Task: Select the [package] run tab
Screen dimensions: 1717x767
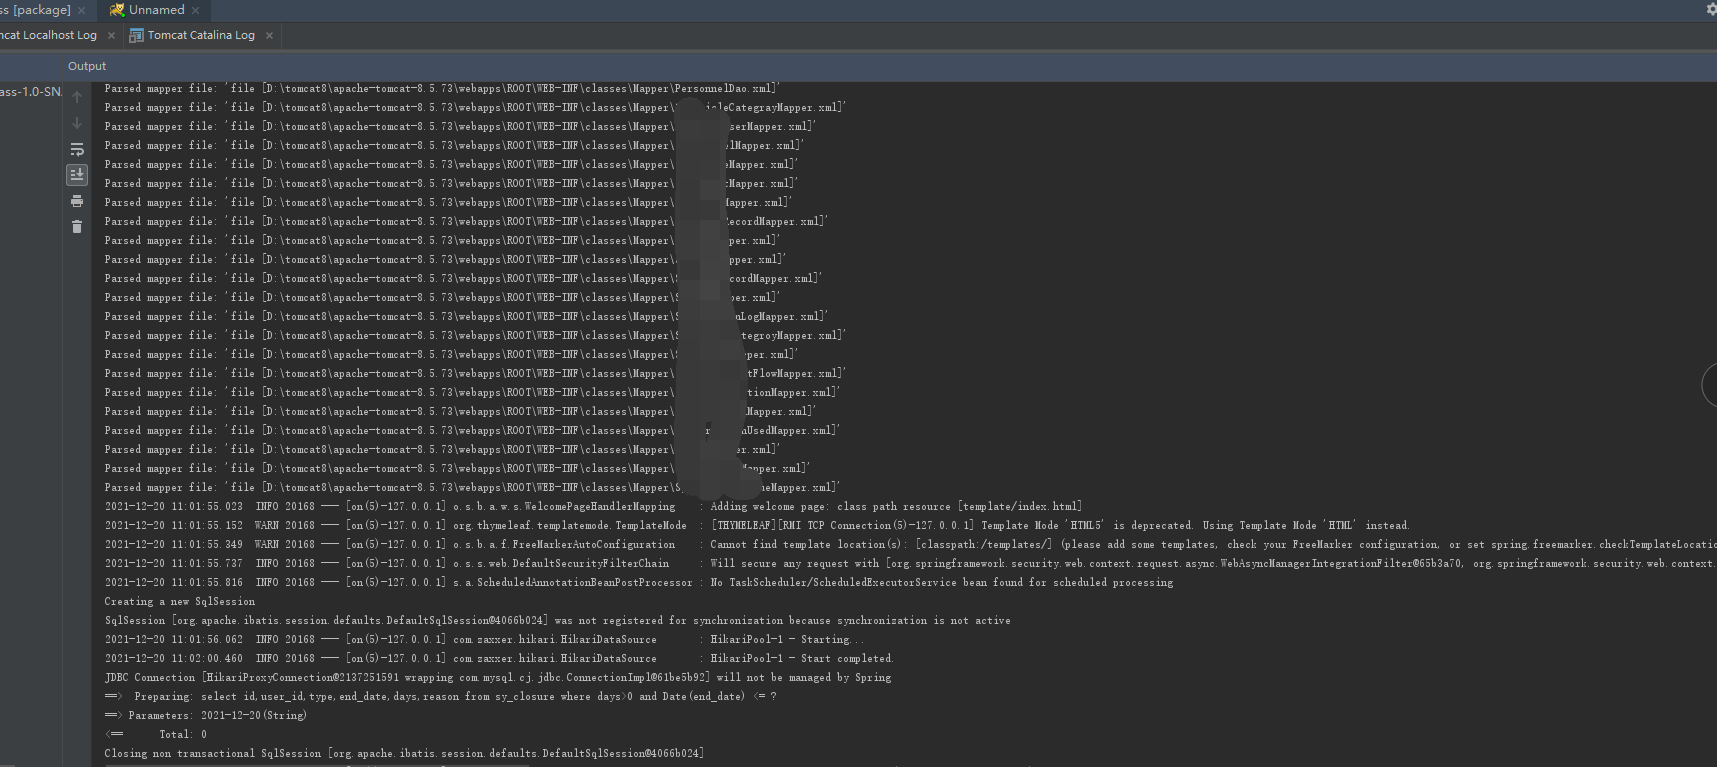Action: click(x=36, y=10)
